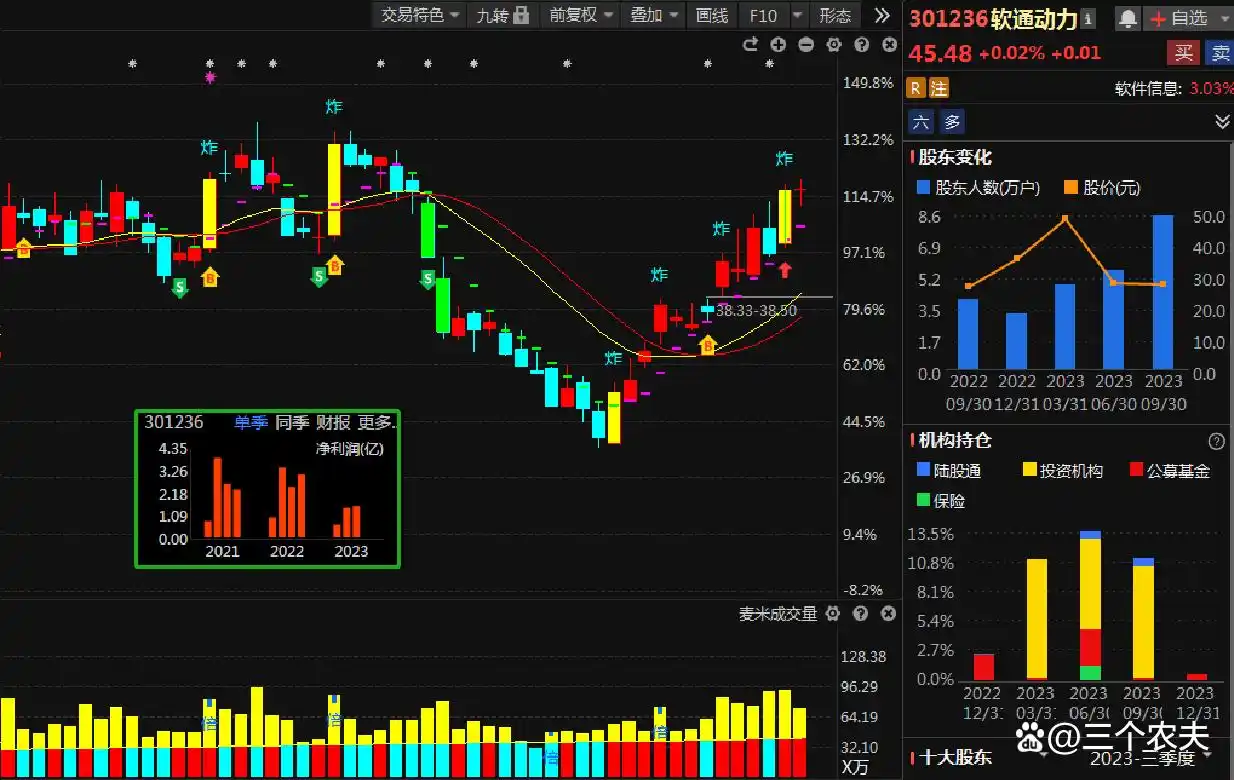
Task: Close the 麦米成交量 volume panel
Action: coord(888,614)
